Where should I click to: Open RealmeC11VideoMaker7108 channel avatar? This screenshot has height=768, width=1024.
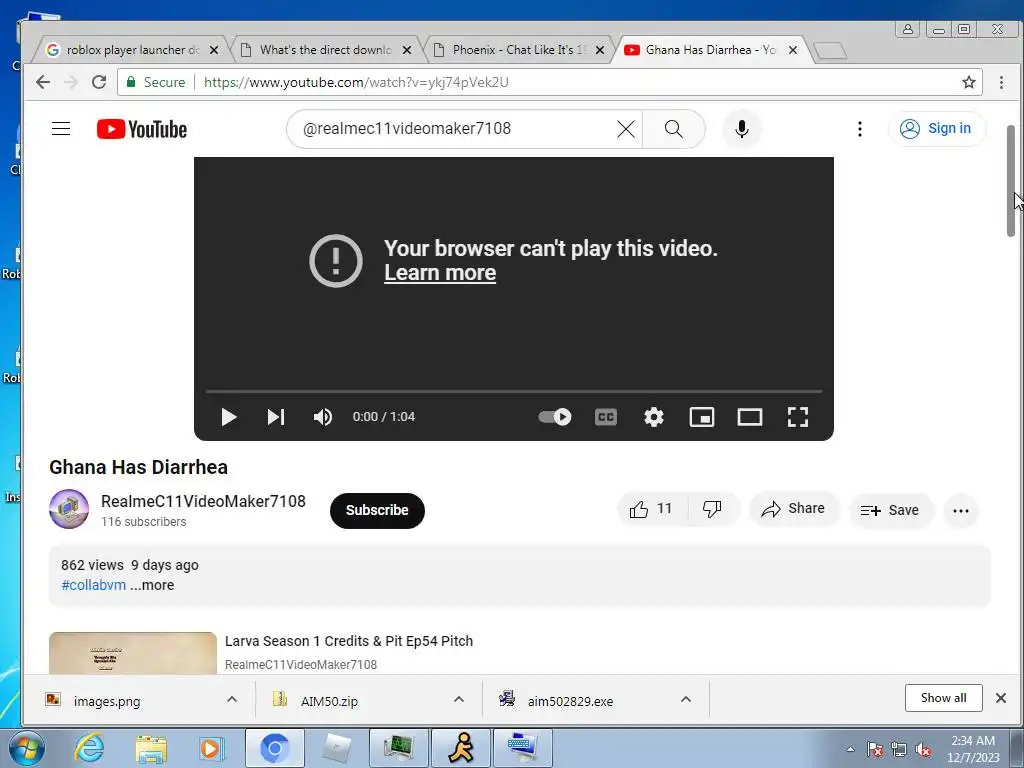pyautogui.click(x=69, y=509)
